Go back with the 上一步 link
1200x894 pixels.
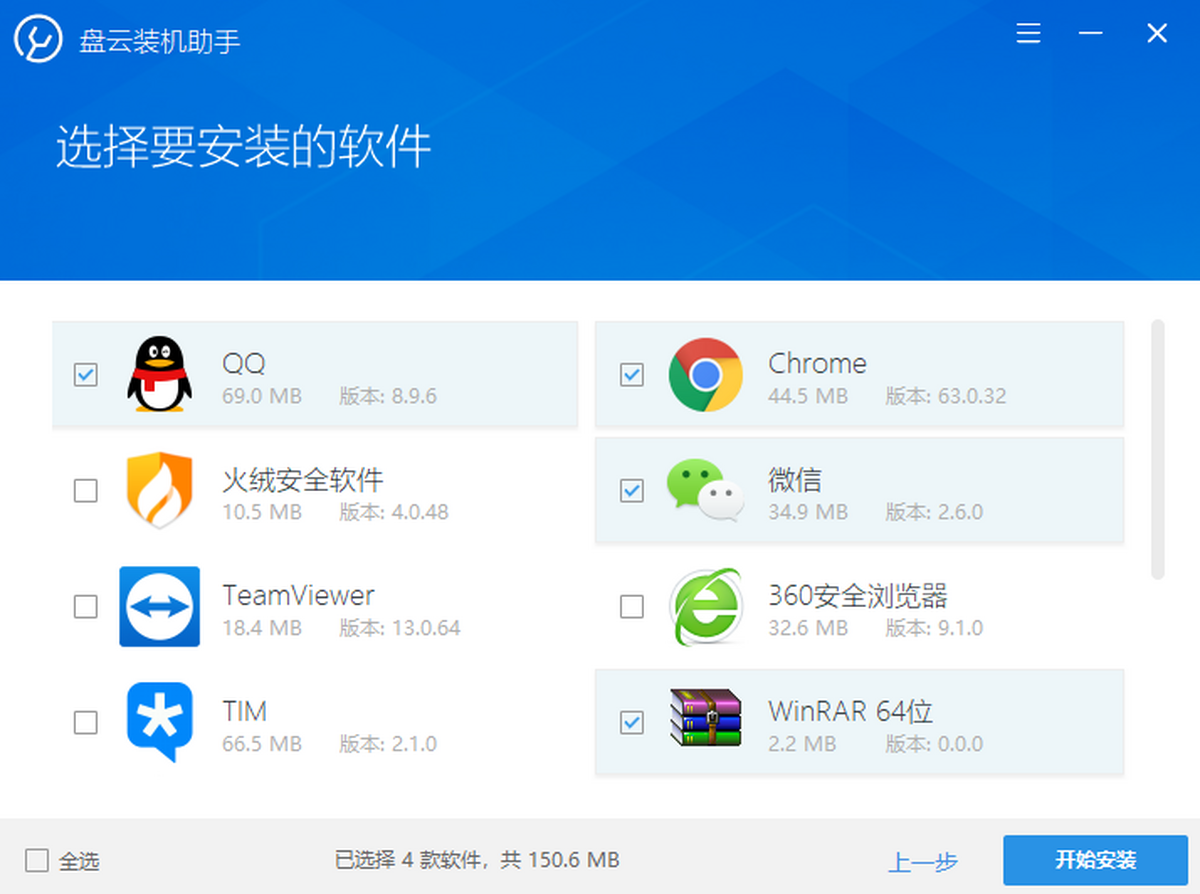(x=922, y=861)
